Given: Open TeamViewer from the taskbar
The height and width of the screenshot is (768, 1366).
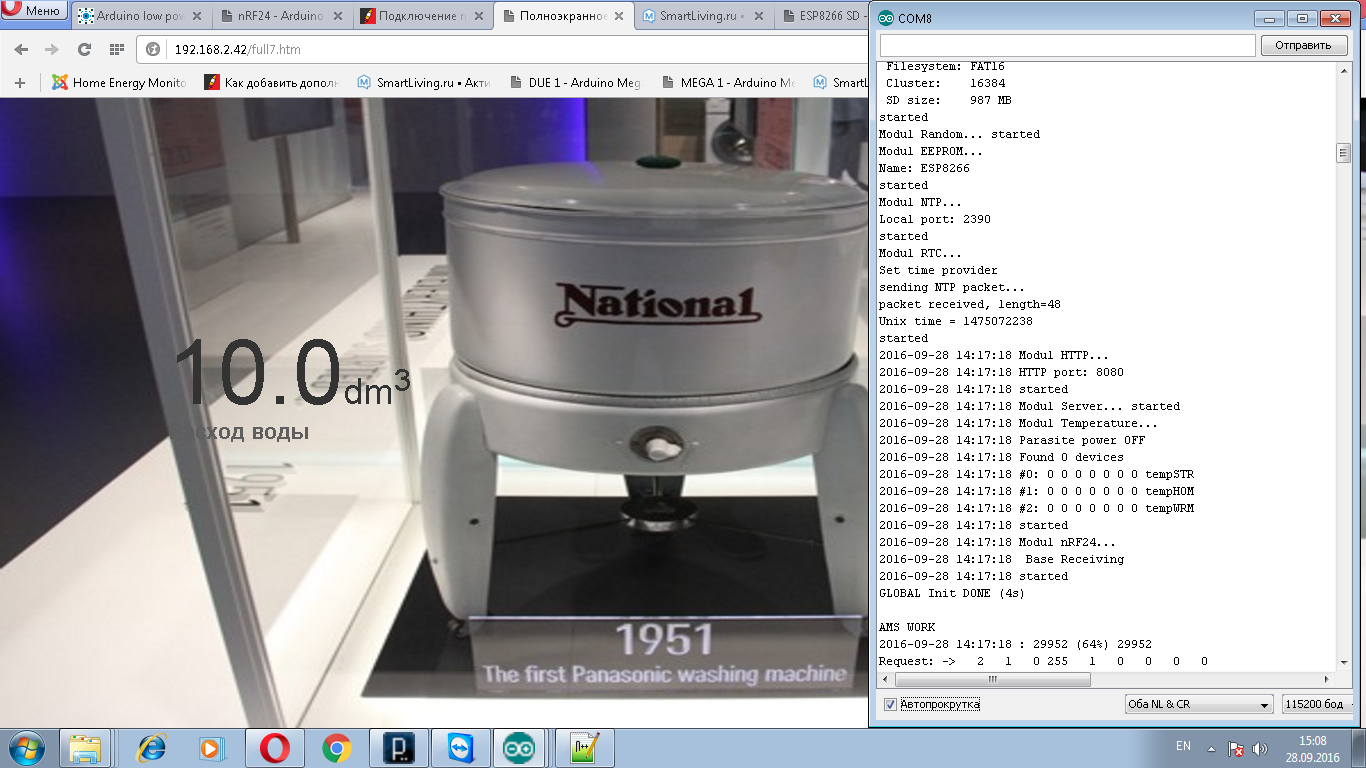Looking at the screenshot, I should pos(463,748).
